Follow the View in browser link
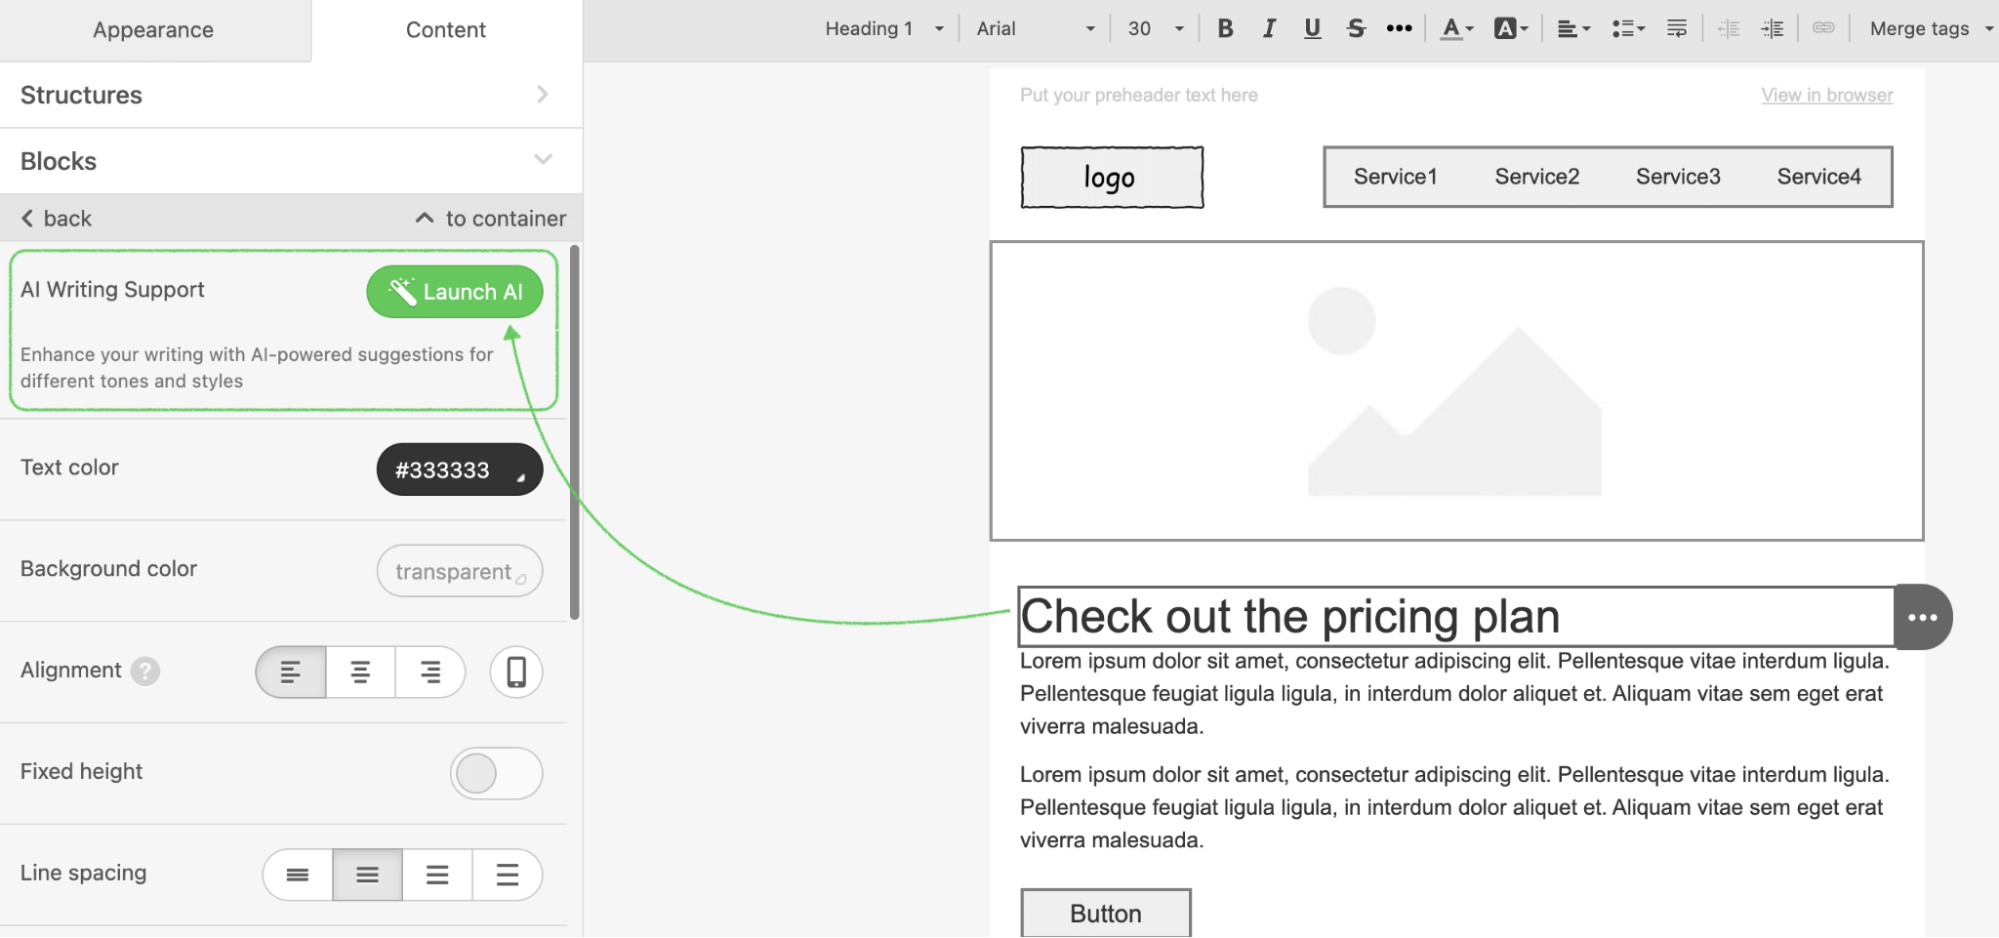Viewport: 1999px width, 938px height. pos(1826,95)
